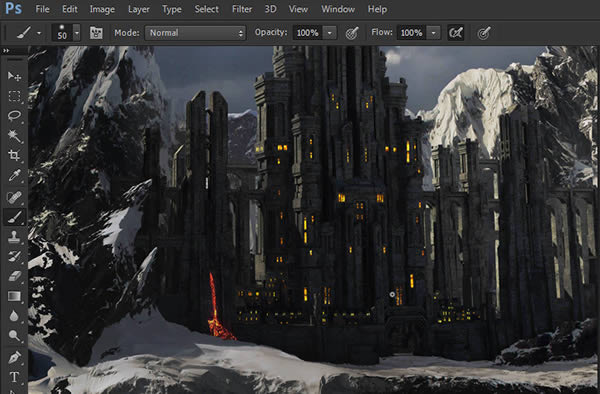
Task: Open the brush preset picker arrow
Action: tap(77, 33)
